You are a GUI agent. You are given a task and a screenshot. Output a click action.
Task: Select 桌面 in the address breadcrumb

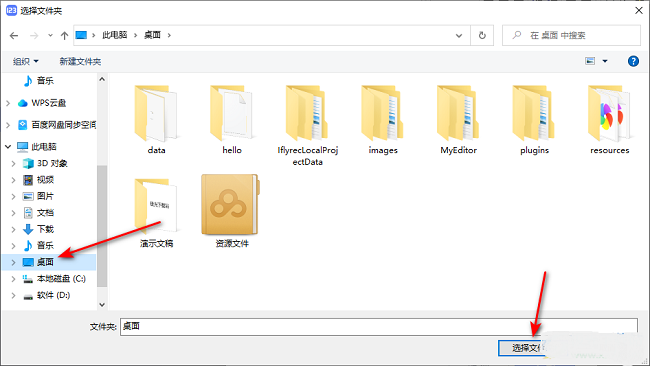[x=152, y=35]
